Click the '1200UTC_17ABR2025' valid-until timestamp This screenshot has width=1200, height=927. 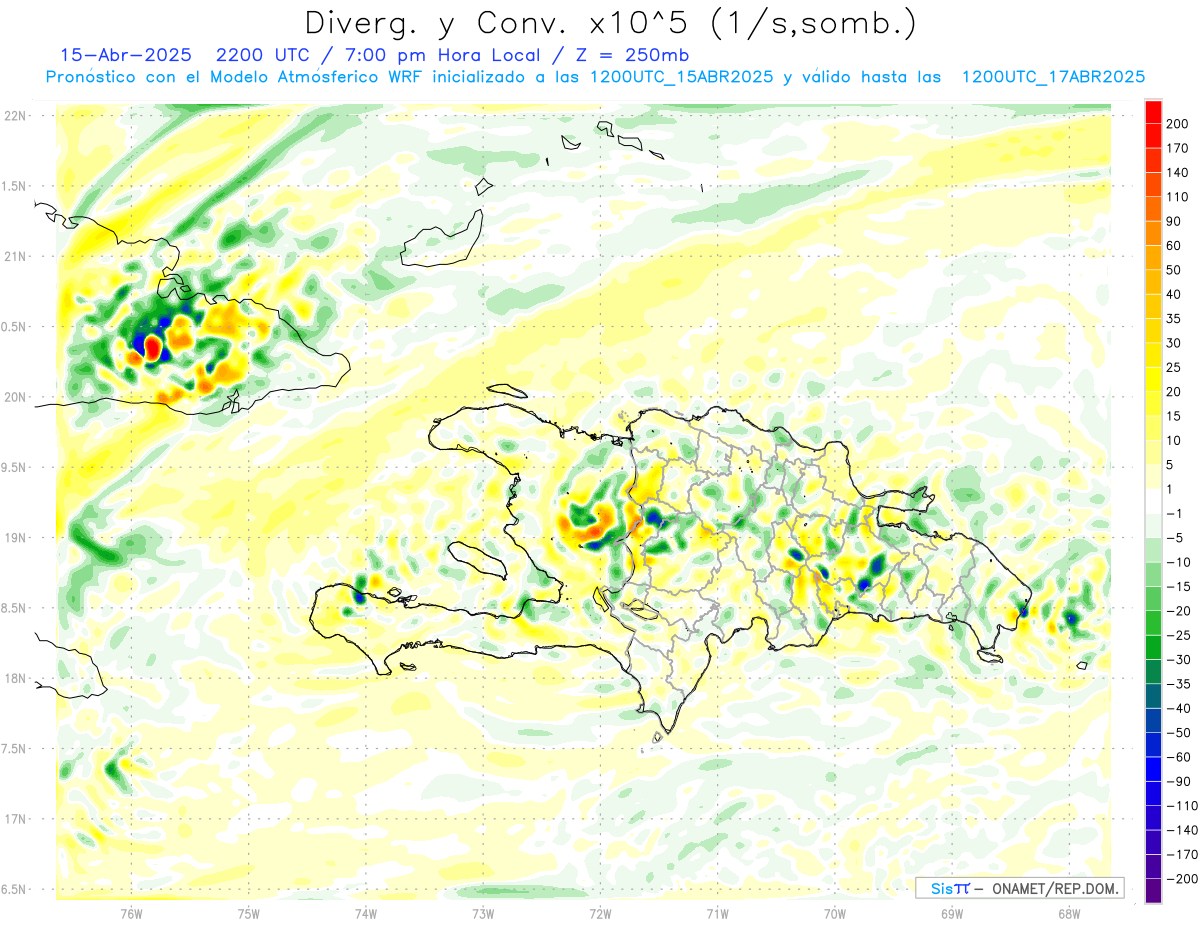click(1053, 77)
